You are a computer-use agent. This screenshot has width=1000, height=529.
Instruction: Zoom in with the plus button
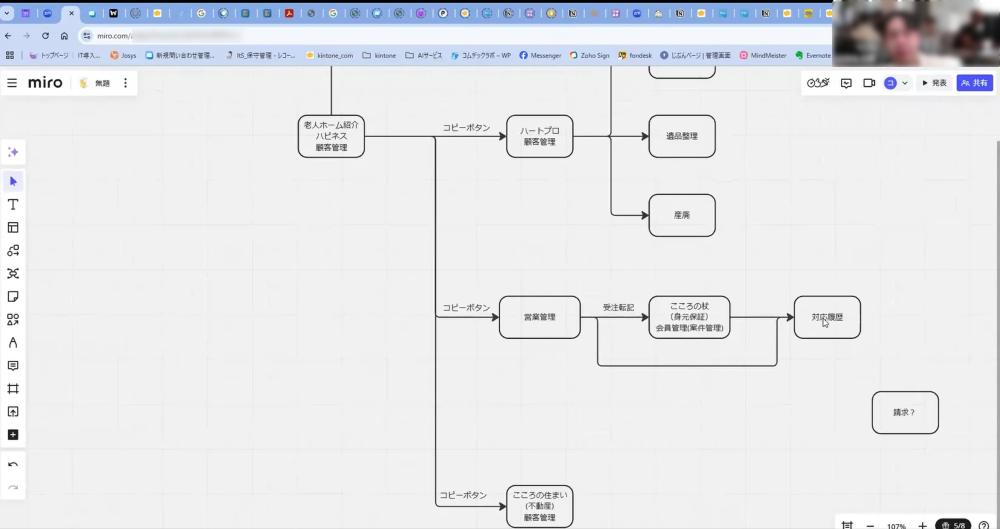click(x=922, y=525)
